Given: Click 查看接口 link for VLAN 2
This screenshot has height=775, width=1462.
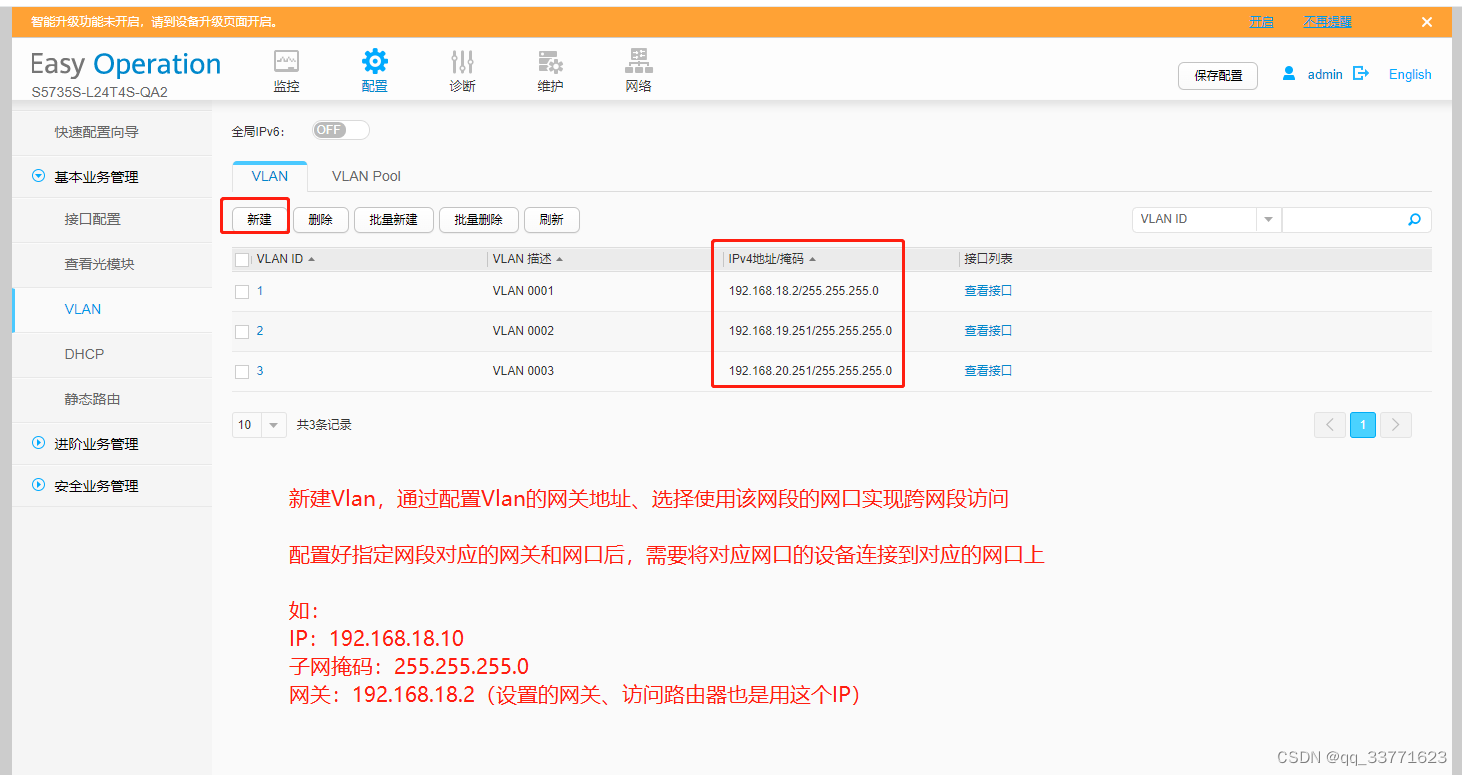Looking at the screenshot, I should [988, 331].
